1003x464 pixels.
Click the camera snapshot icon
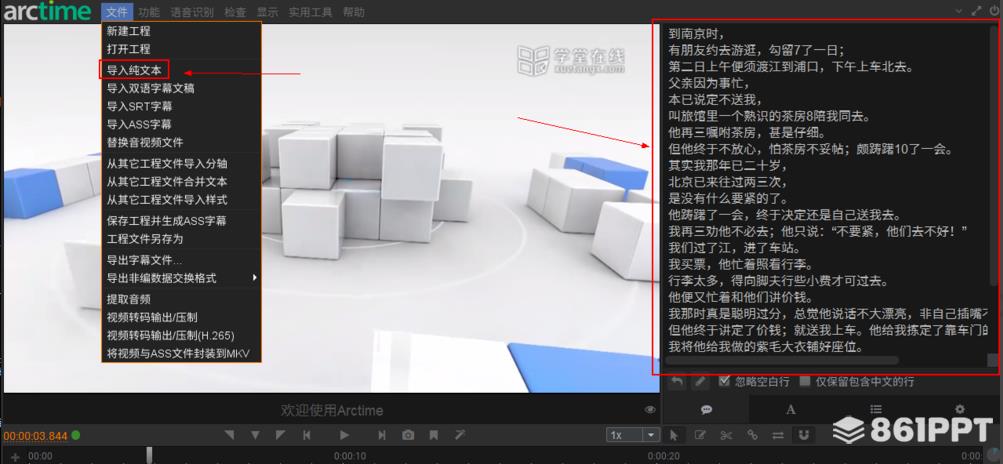click(408, 435)
